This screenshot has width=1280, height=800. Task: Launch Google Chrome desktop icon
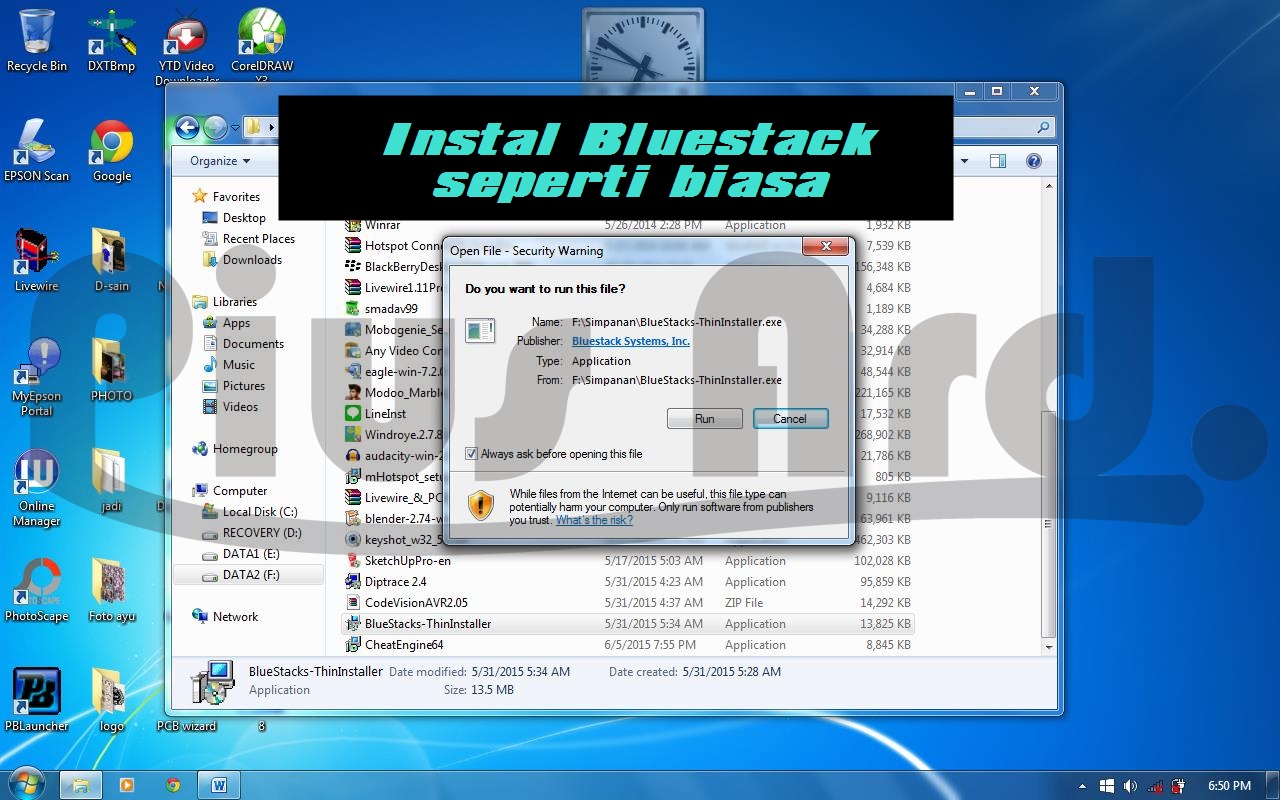pyautogui.click(x=111, y=150)
